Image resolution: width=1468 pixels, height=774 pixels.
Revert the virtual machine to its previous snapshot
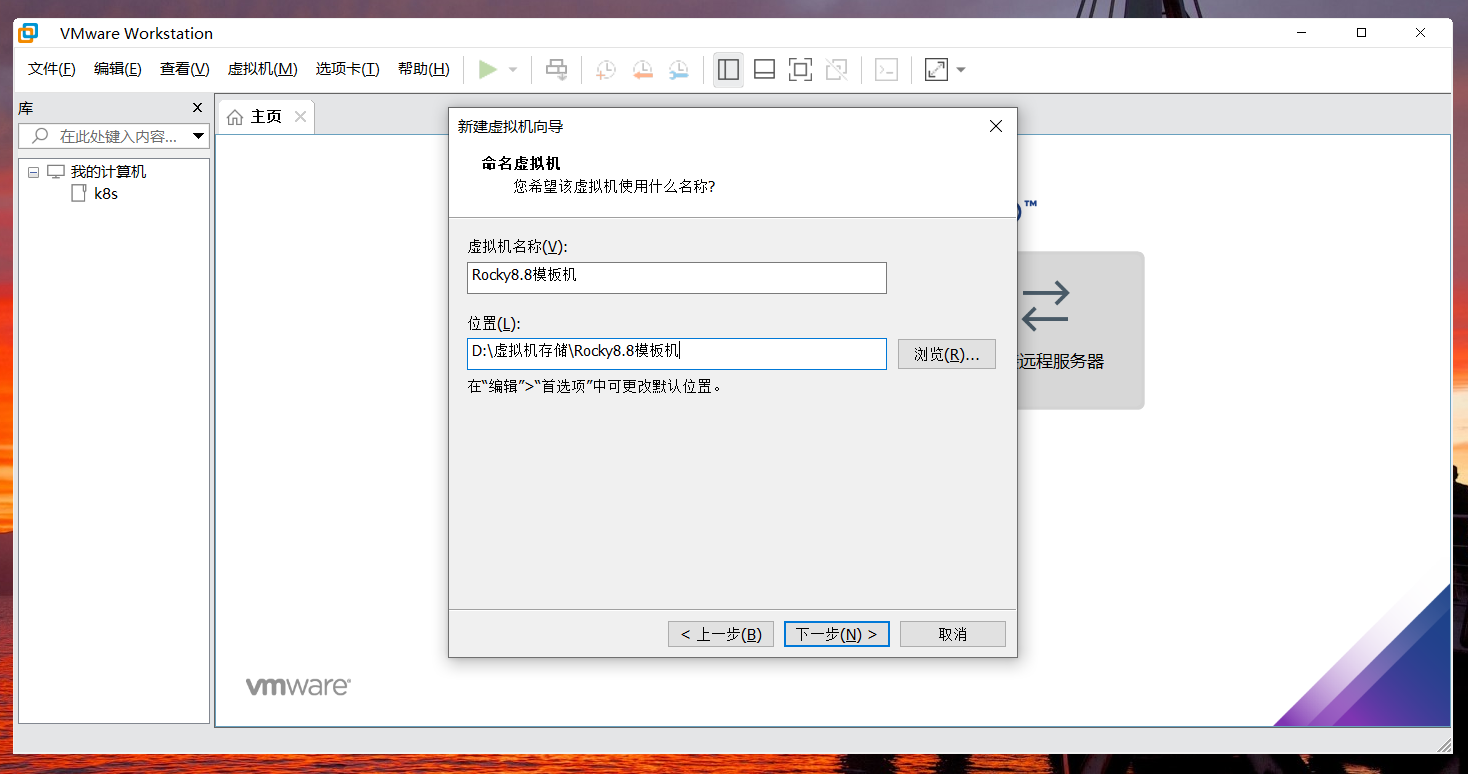pyautogui.click(x=642, y=69)
